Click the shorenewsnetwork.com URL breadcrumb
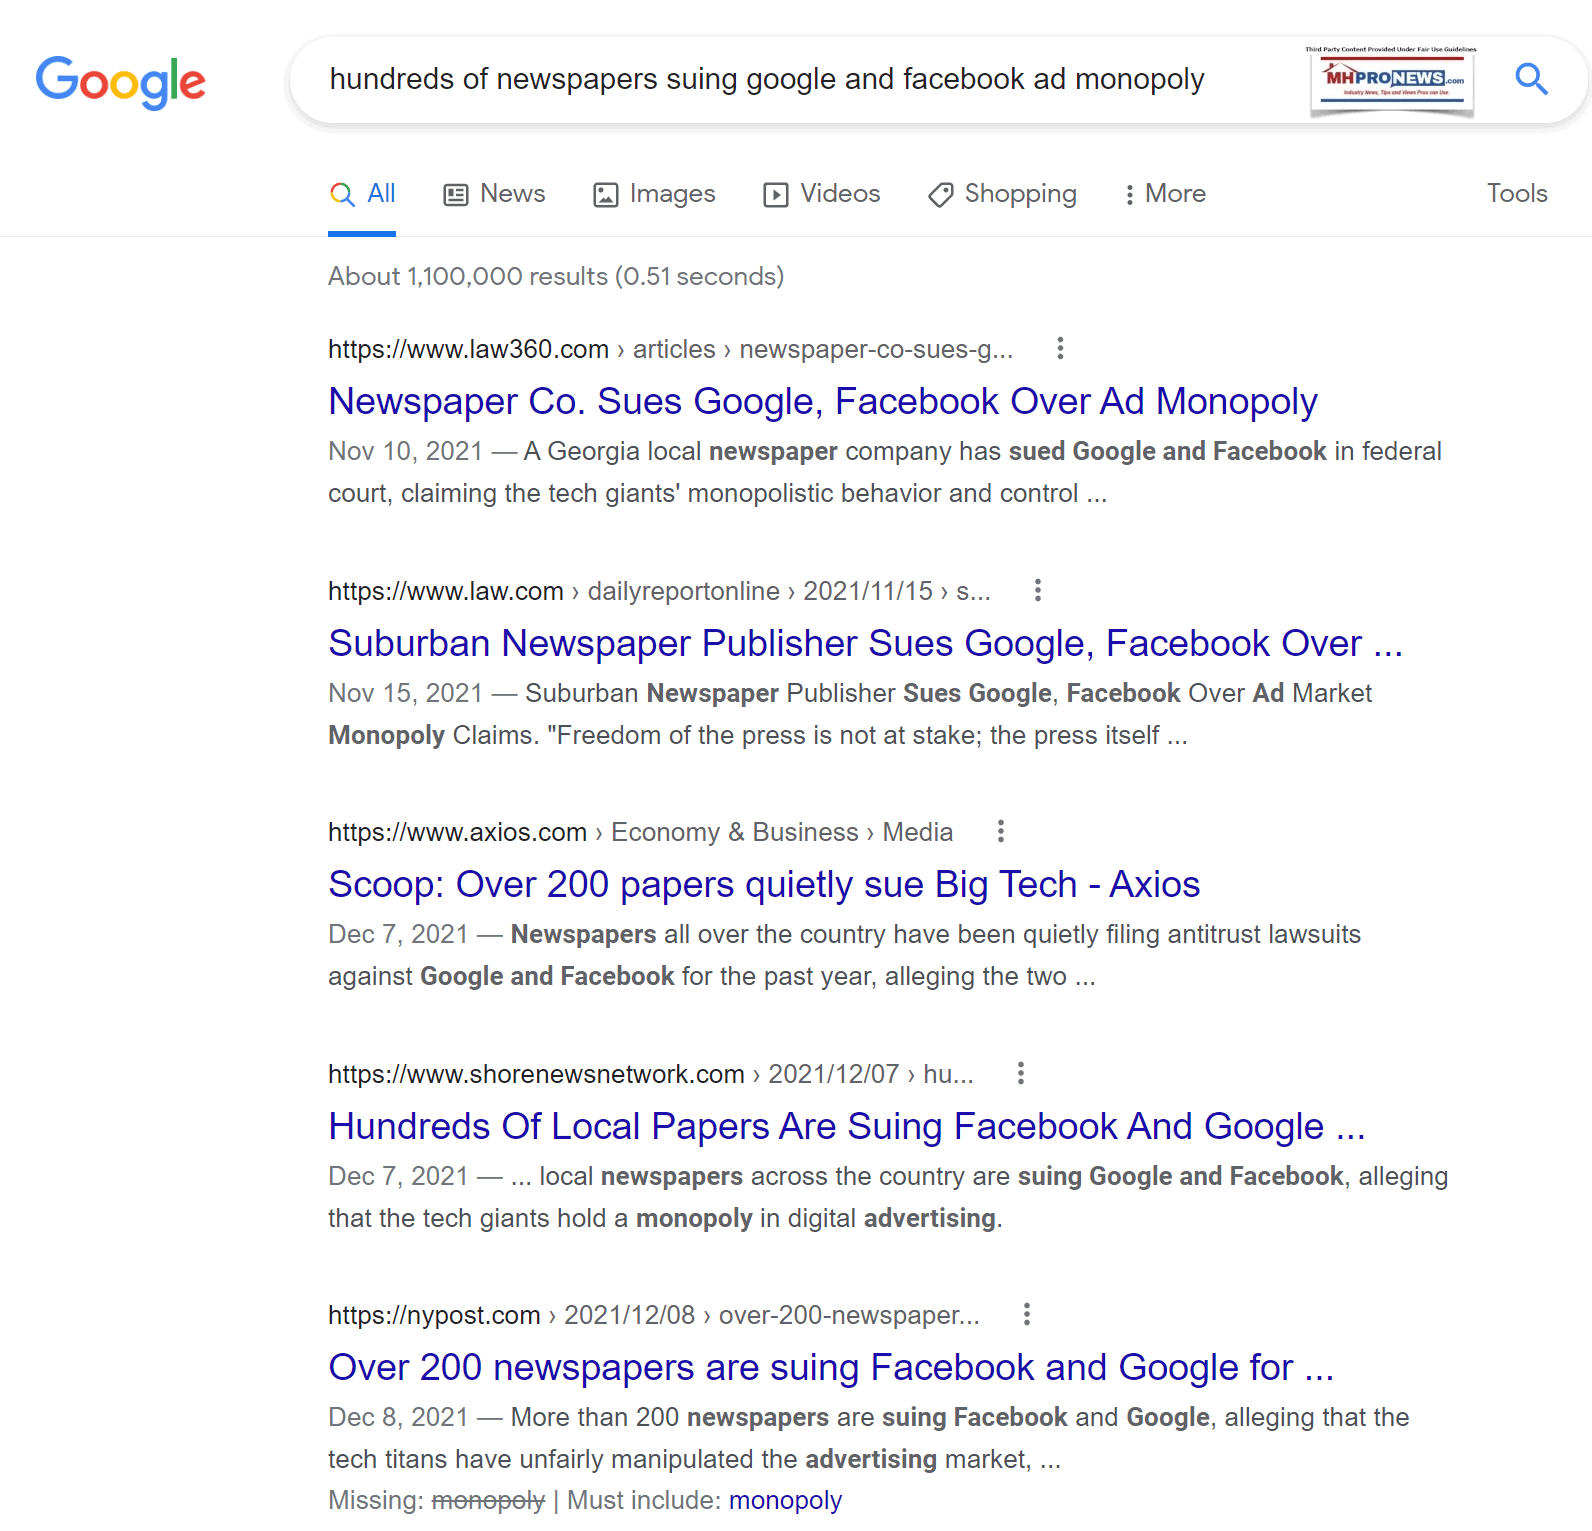This screenshot has width=1592, height=1531. [651, 1074]
